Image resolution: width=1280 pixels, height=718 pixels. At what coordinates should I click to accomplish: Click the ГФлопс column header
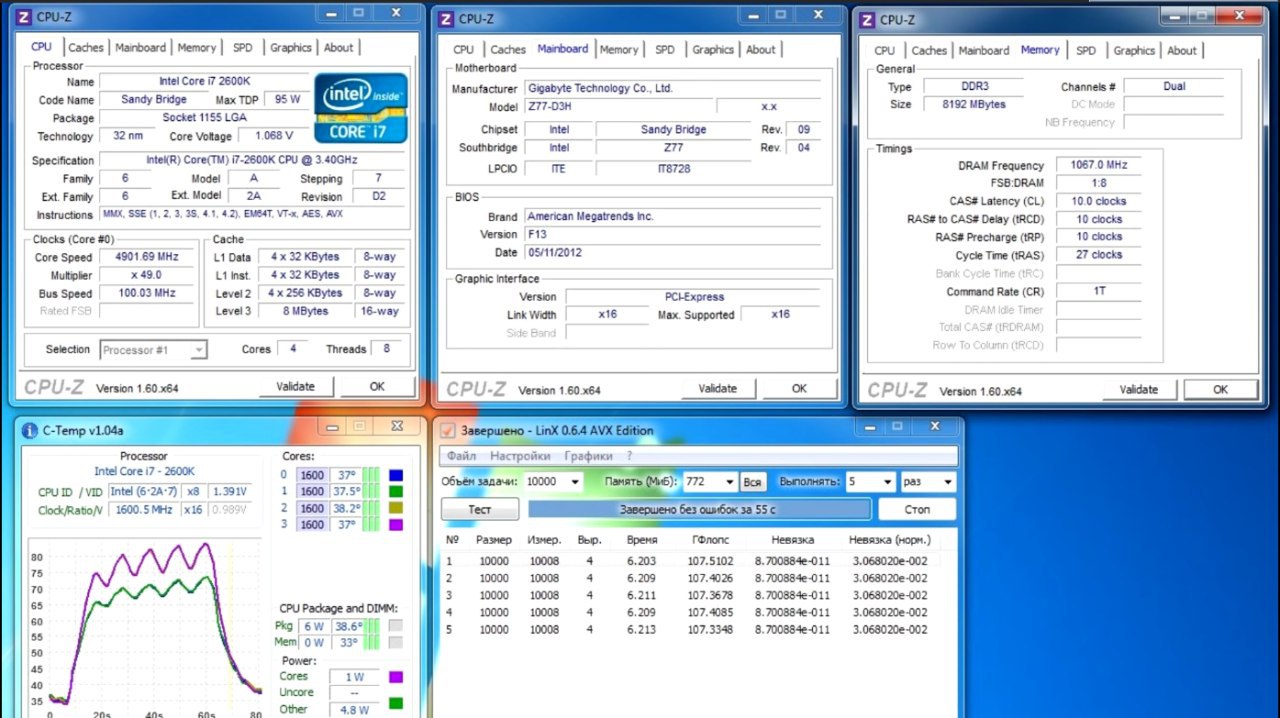709,540
